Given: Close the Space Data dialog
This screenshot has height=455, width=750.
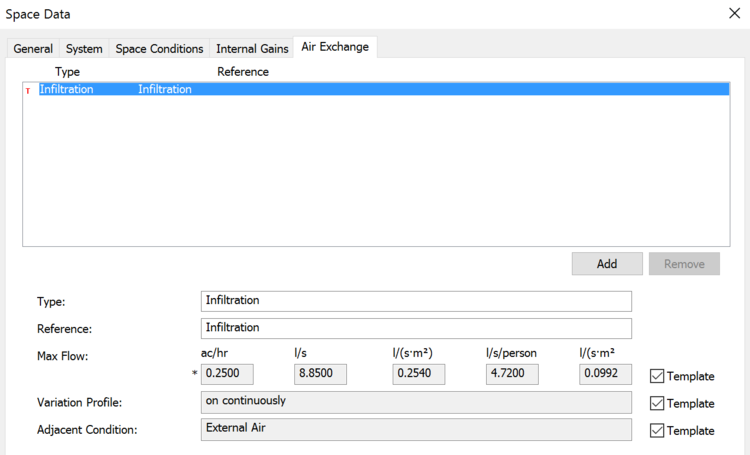Looking at the screenshot, I should (735, 13).
